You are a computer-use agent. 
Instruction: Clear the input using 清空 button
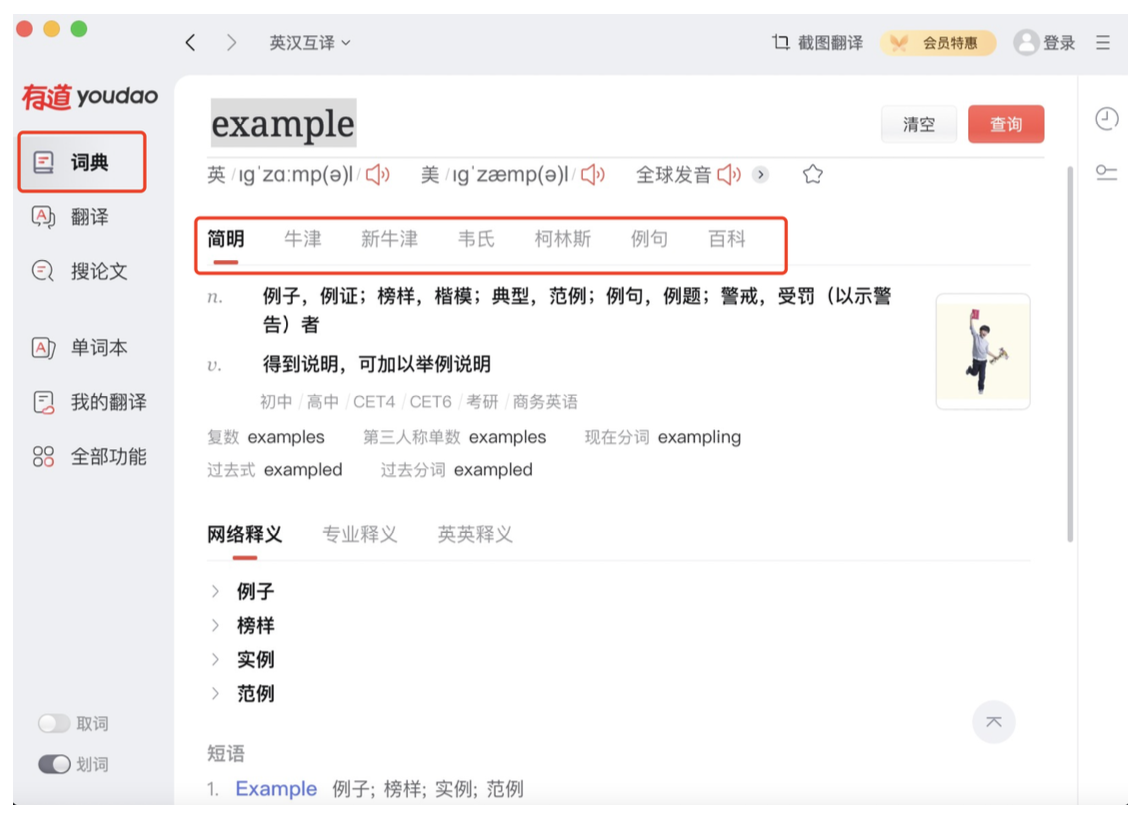click(x=918, y=125)
